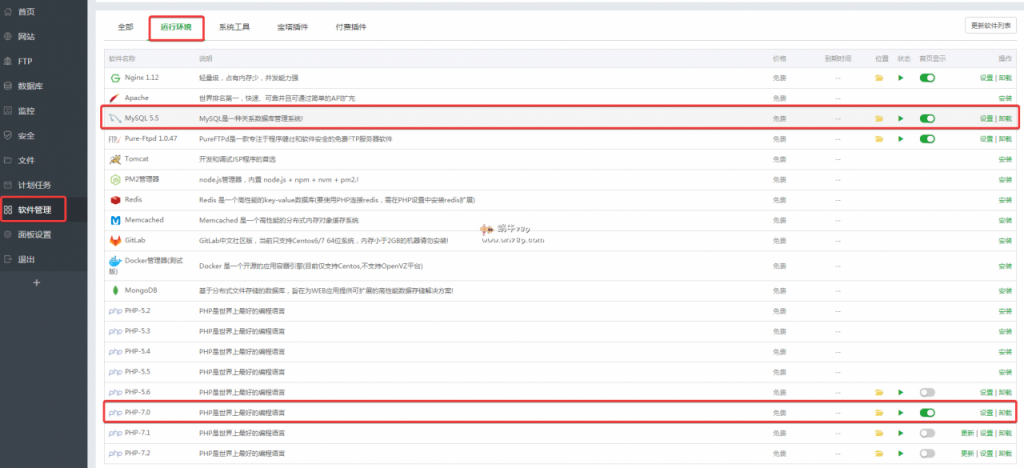Click the 更新软件列表 button
The width and height of the screenshot is (1024, 468).
tap(990, 25)
